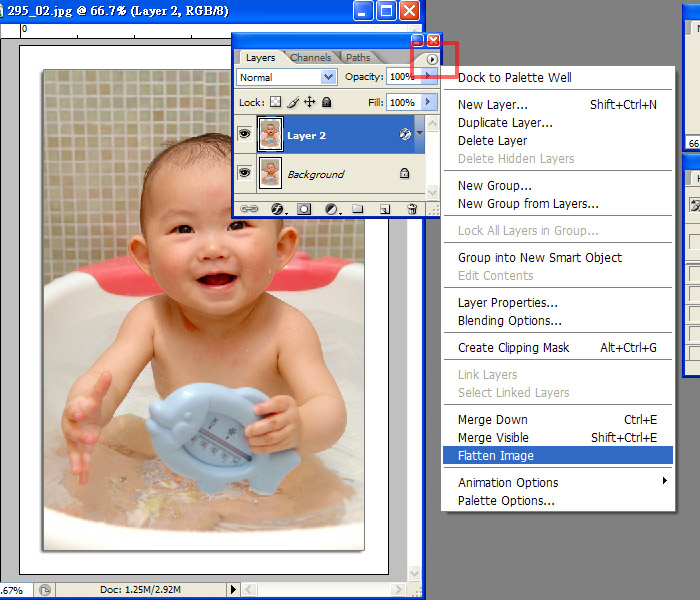Image resolution: width=700 pixels, height=600 pixels.
Task: Hide the Background layer
Action: click(x=245, y=173)
